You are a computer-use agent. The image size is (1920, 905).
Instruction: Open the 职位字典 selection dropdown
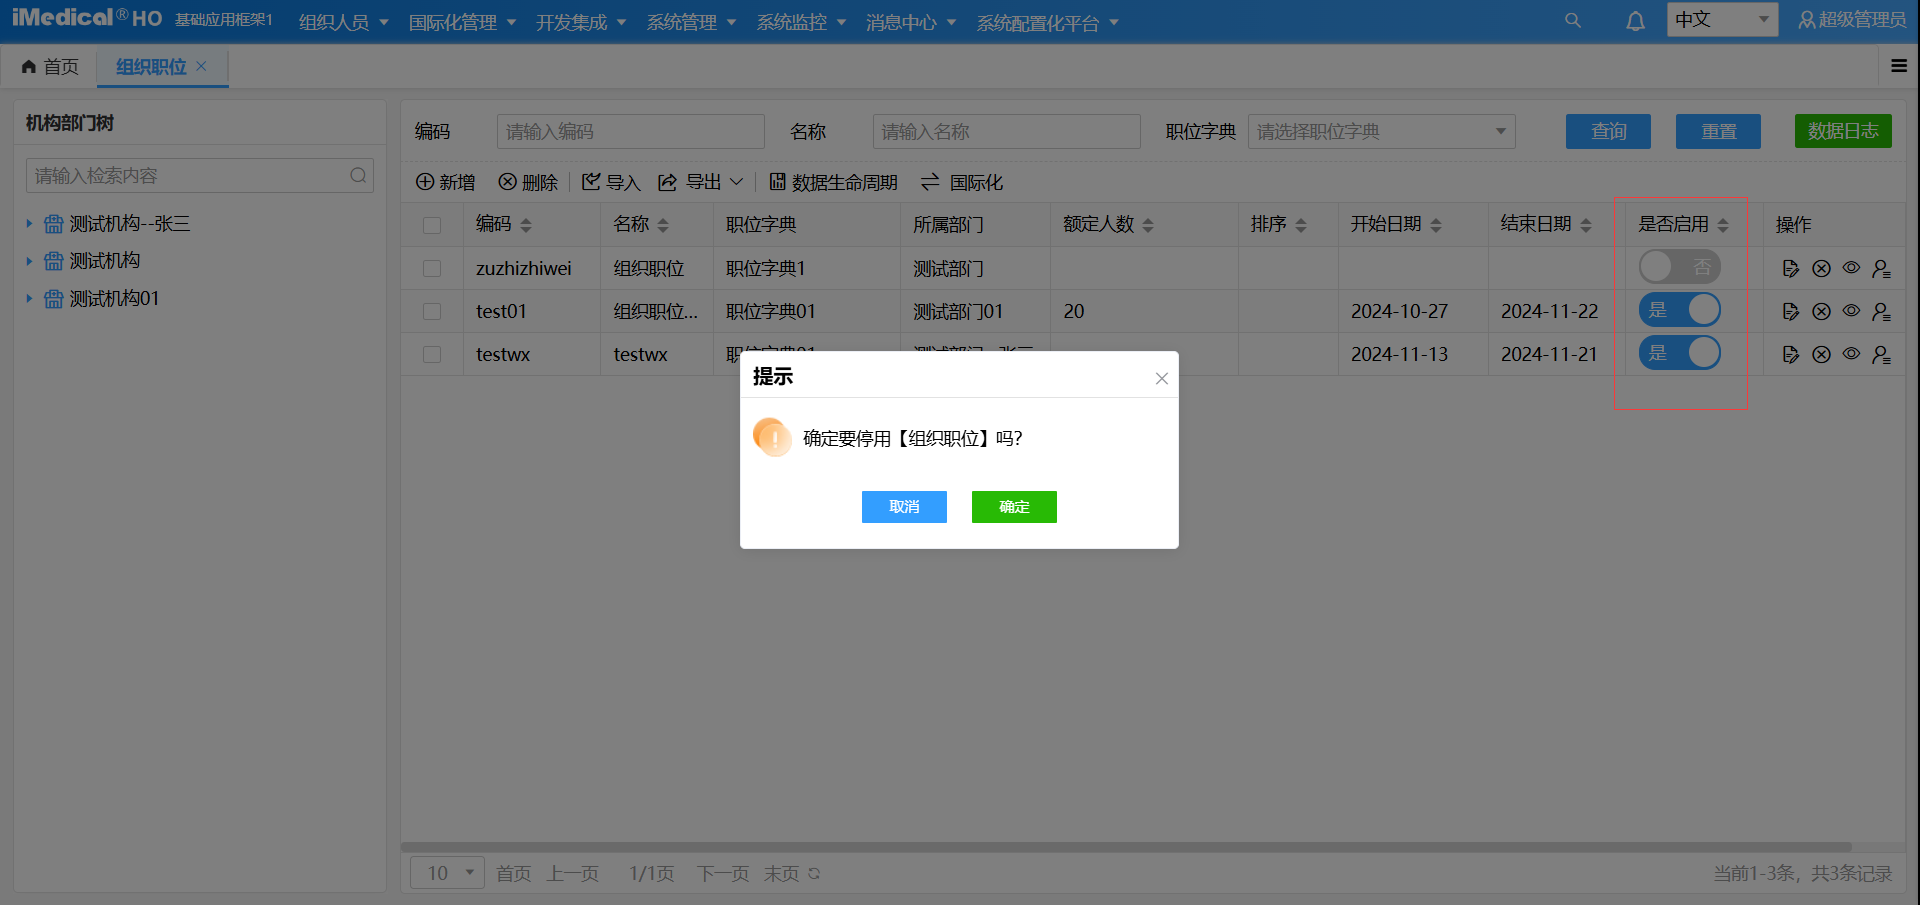(x=1381, y=131)
